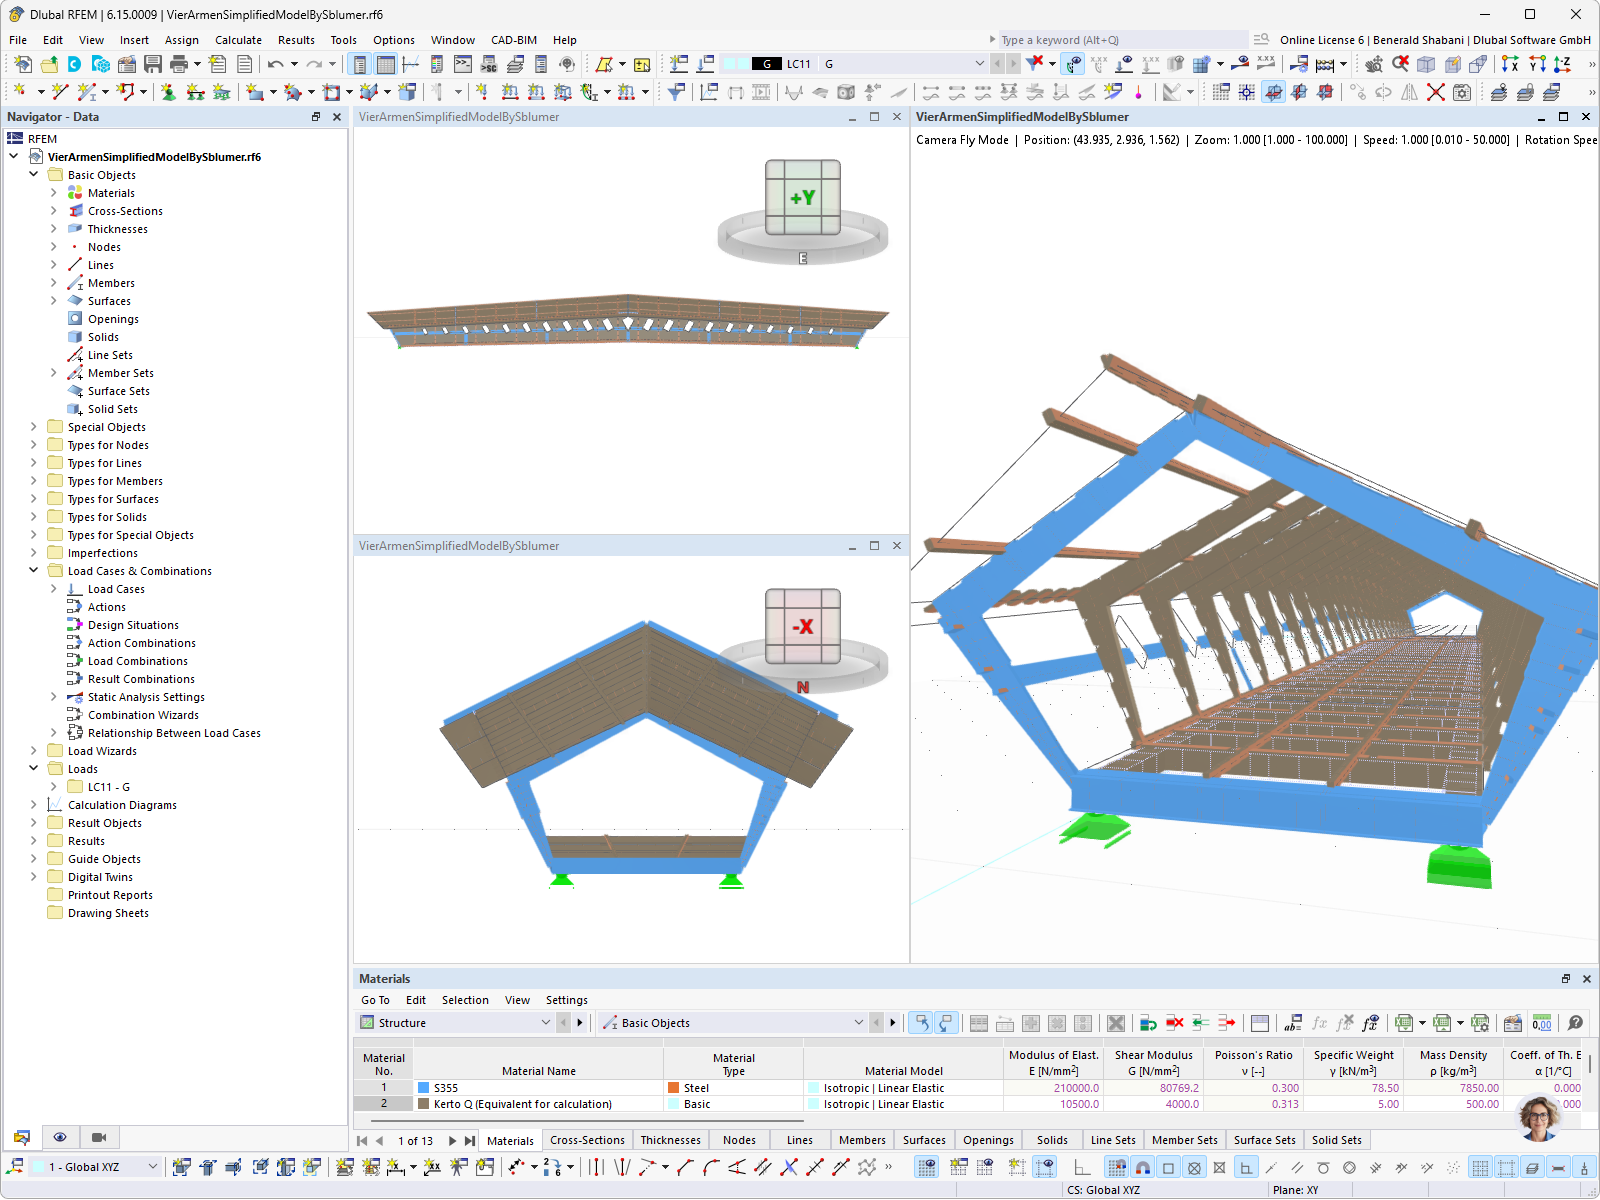Expand the LC11 - G node under Loads
The image size is (1600, 1200).
[53, 787]
